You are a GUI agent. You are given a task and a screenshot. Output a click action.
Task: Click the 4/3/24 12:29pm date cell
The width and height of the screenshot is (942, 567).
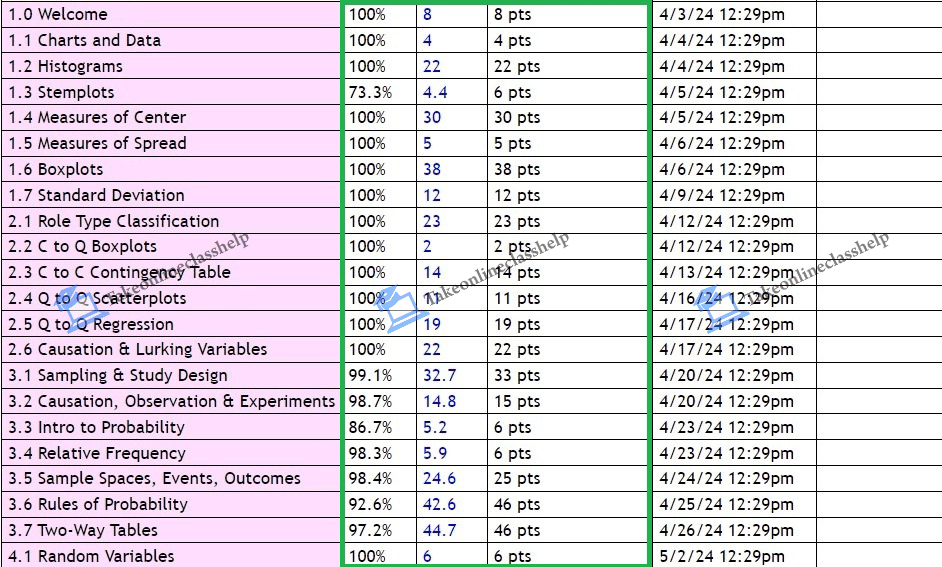pos(722,15)
